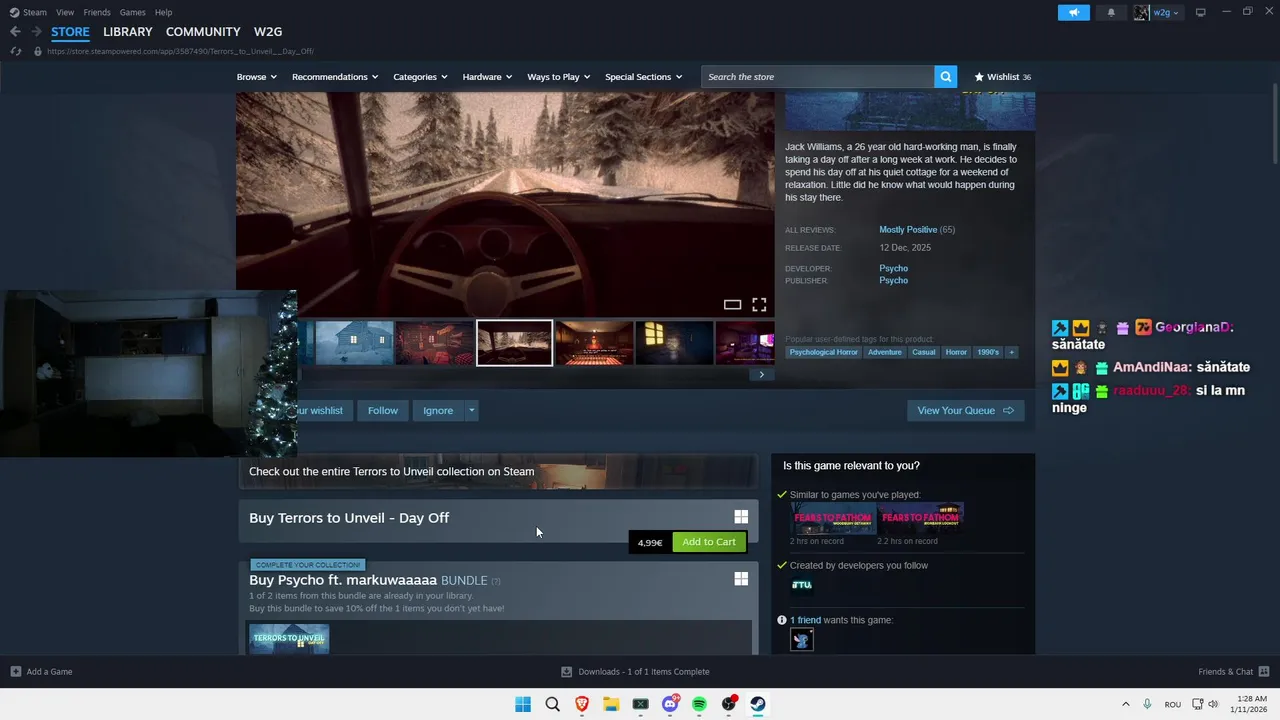Click the Follow button
Viewport: 1280px width, 720px height.
pos(382,410)
